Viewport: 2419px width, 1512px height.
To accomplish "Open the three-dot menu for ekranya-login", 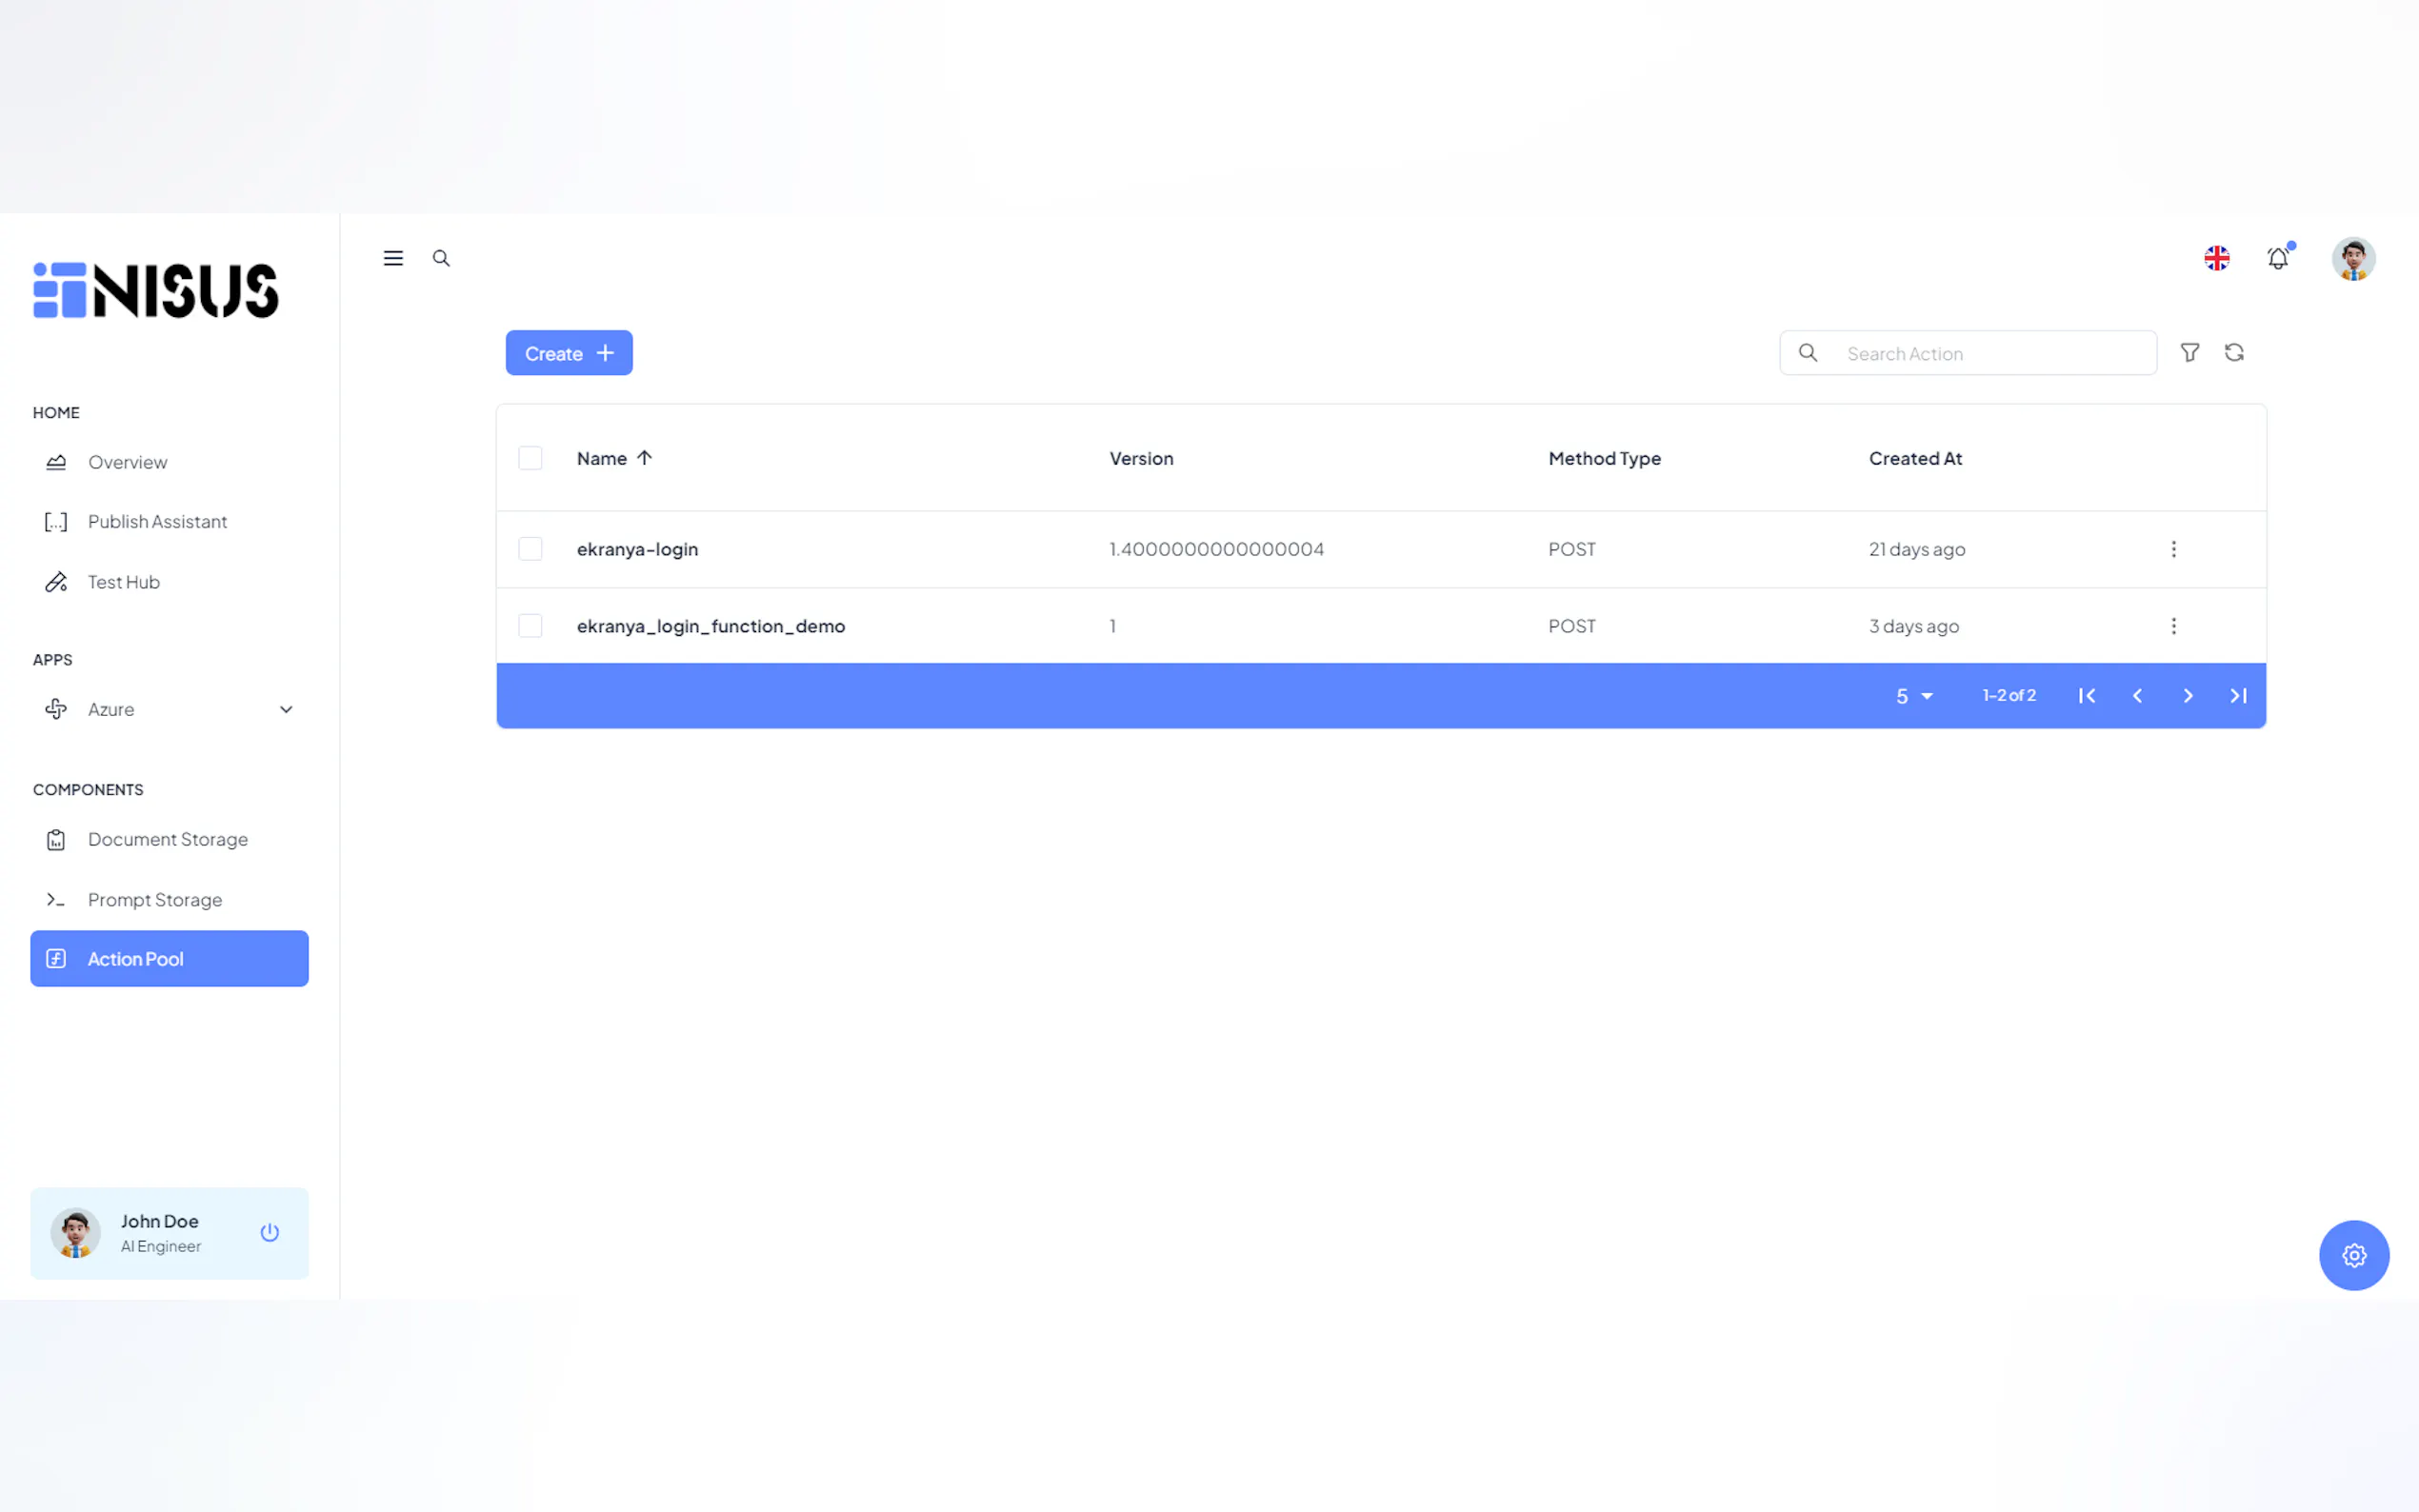I will (x=2173, y=549).
